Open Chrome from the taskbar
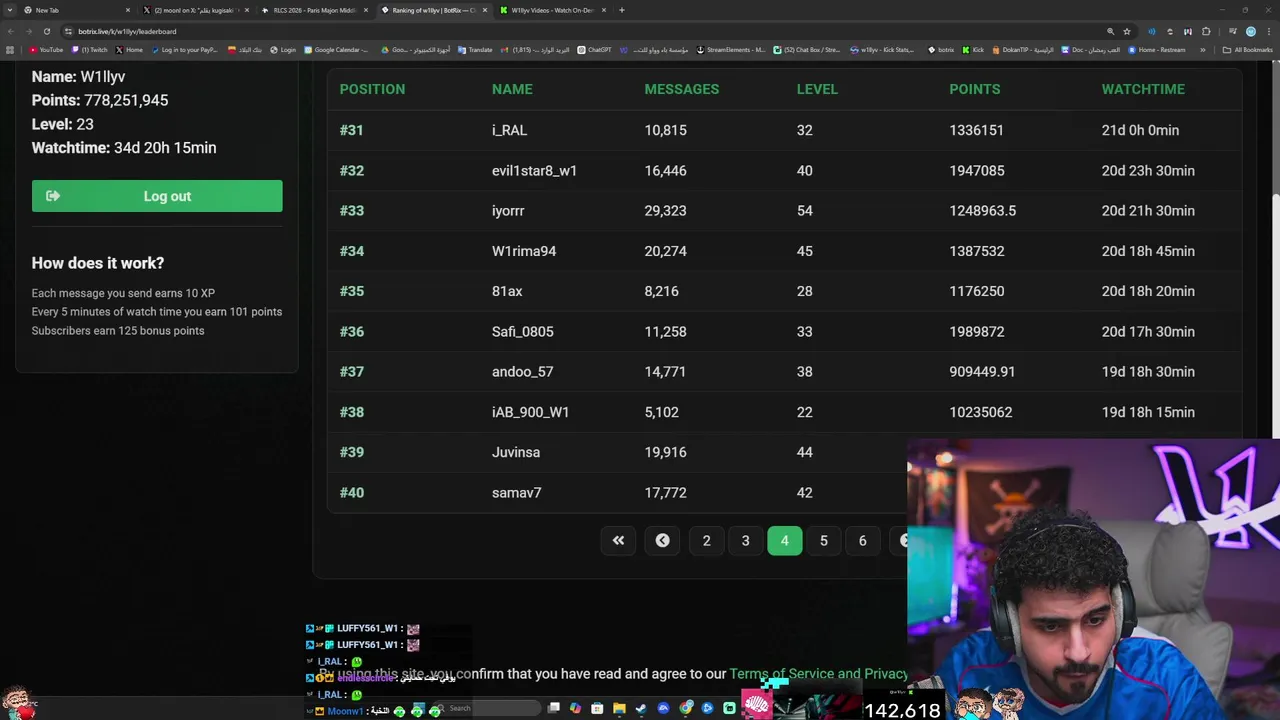Screen dimensions: 1280x720 pyautogui.click(x=686, y=708)
